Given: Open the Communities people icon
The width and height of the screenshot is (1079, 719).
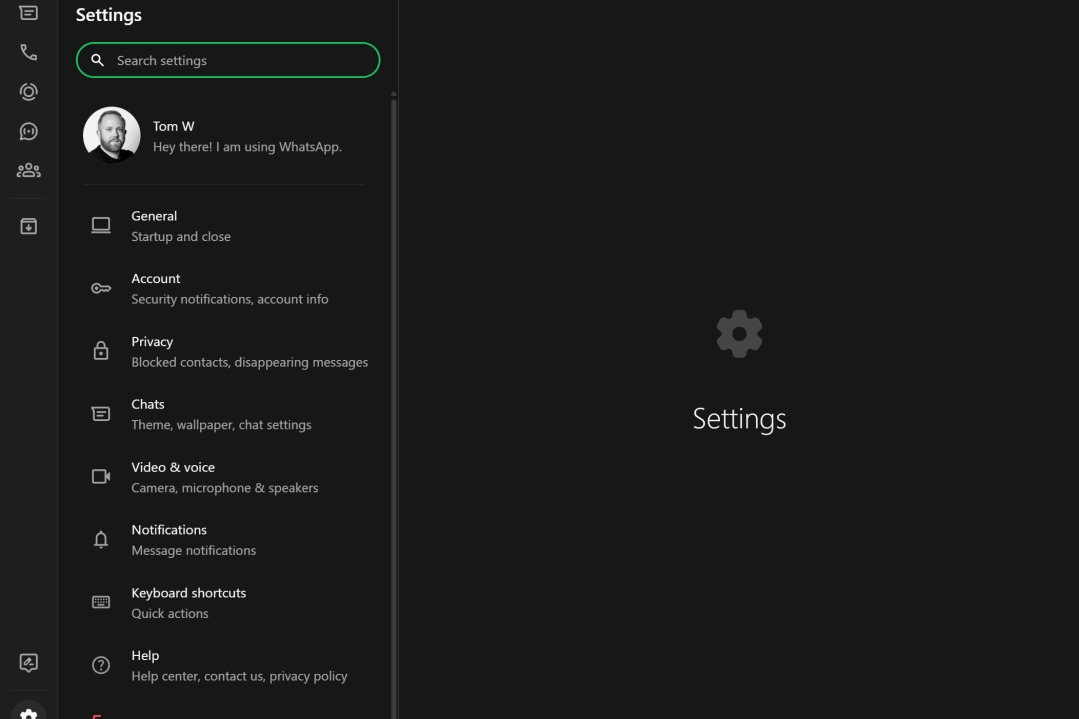Looking at the screenshot, I should click(x=29, y=170).
